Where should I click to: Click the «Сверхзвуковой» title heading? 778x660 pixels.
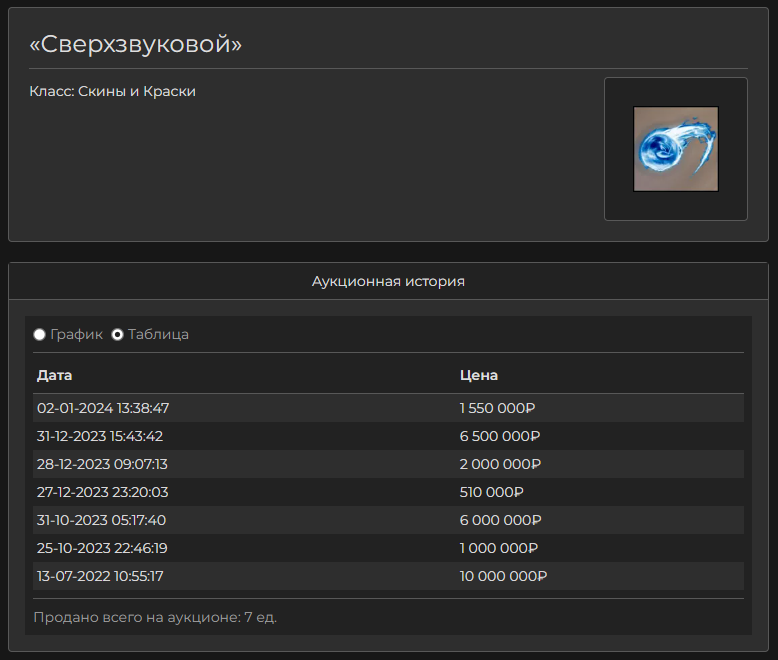135,44
